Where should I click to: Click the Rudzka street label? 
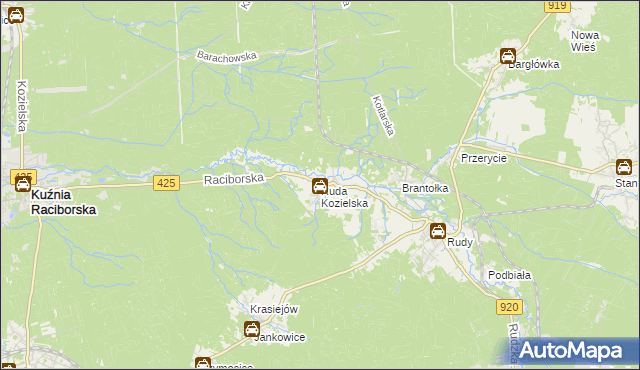pyautogui.click(x=514, y=343)
